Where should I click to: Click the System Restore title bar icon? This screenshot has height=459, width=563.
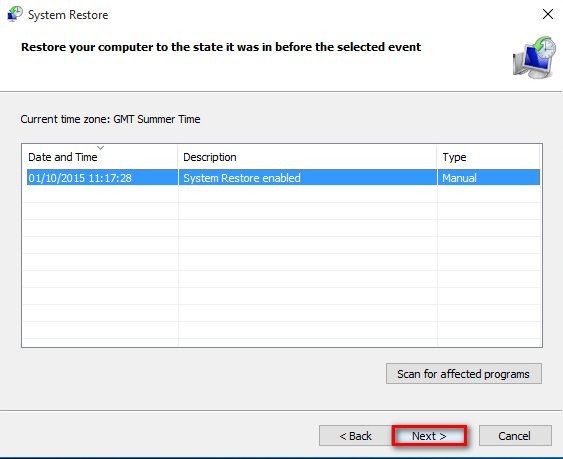(15, 14)
